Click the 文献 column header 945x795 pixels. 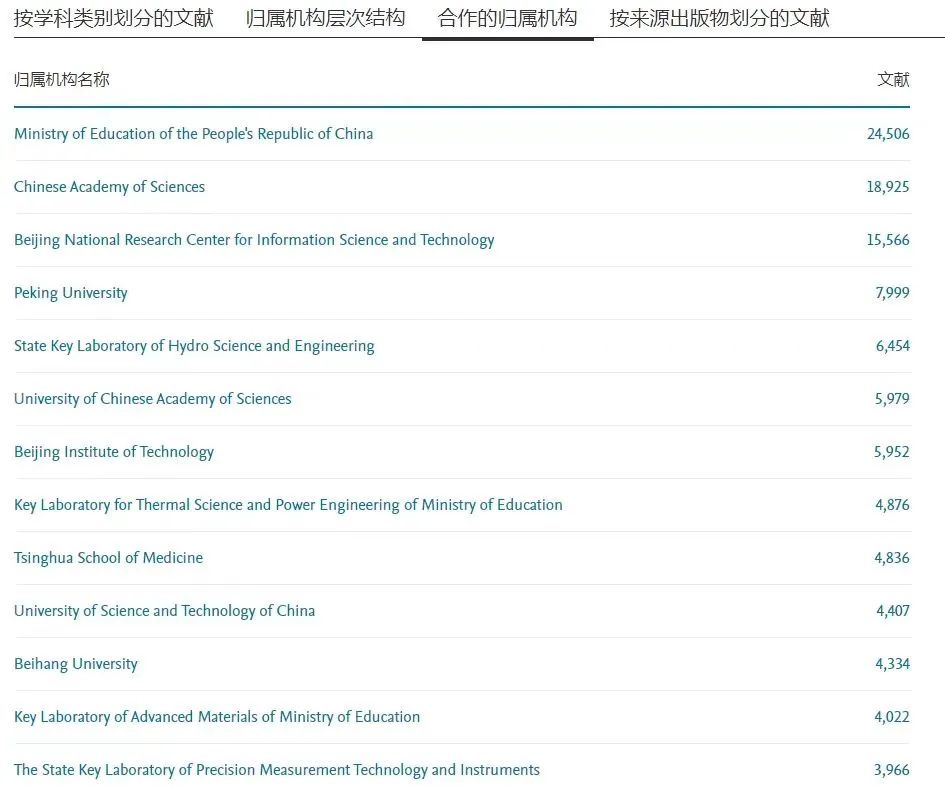(x=893, y=80)
